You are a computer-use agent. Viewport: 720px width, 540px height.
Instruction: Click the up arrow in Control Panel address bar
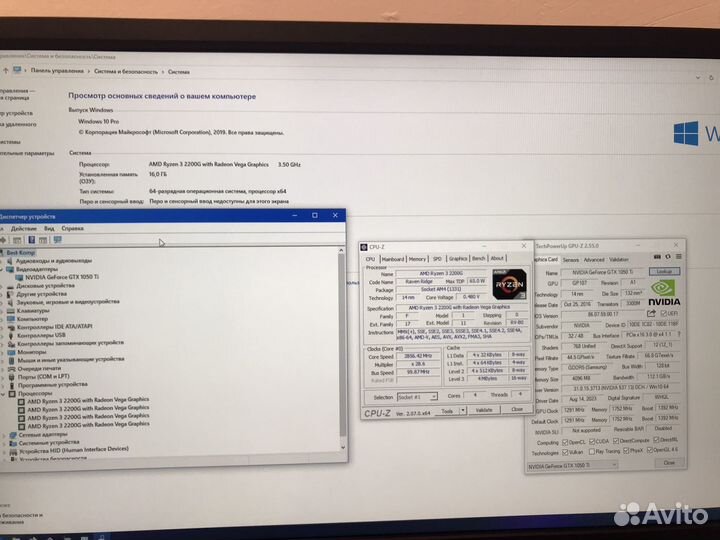pyautogui.click(x=6, y=70)
